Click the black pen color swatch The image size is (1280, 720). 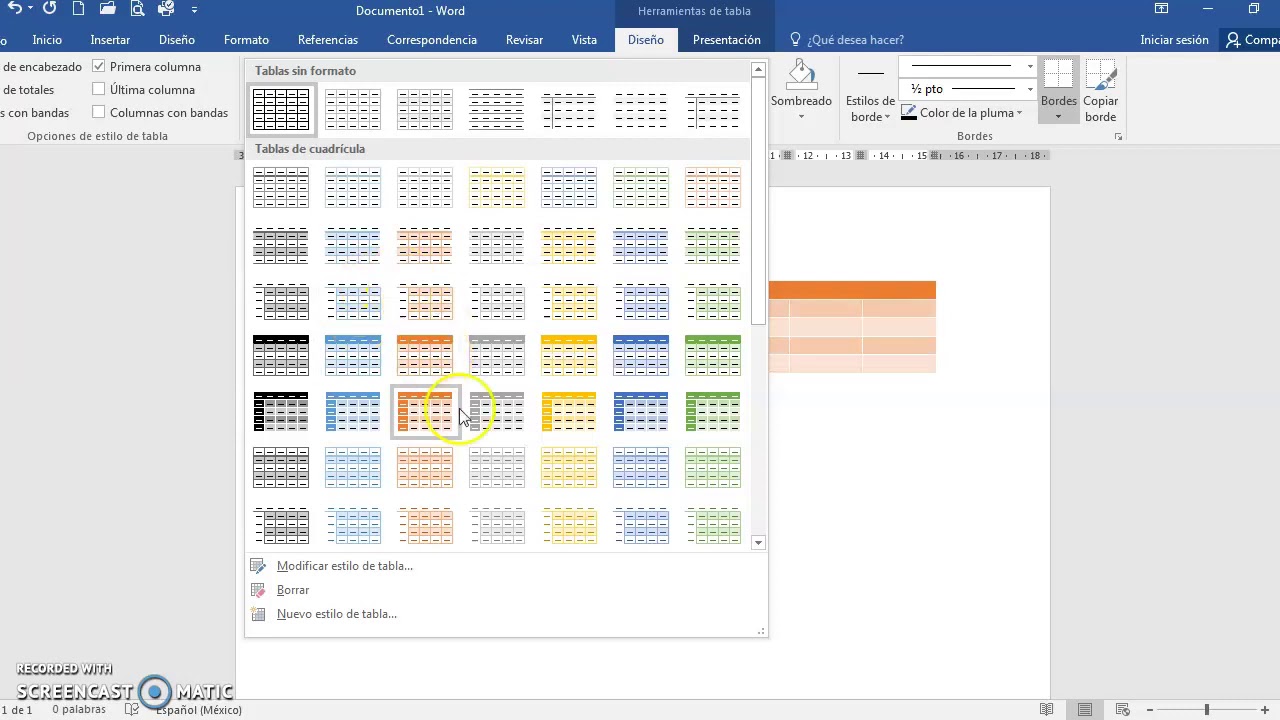pyautogui.click(x=909, y=113)
